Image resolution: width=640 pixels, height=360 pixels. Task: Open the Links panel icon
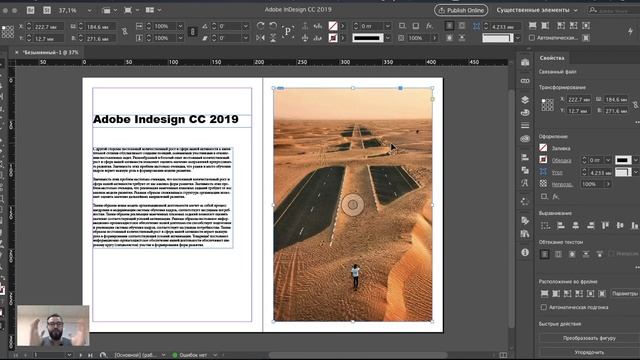(525, 81)
